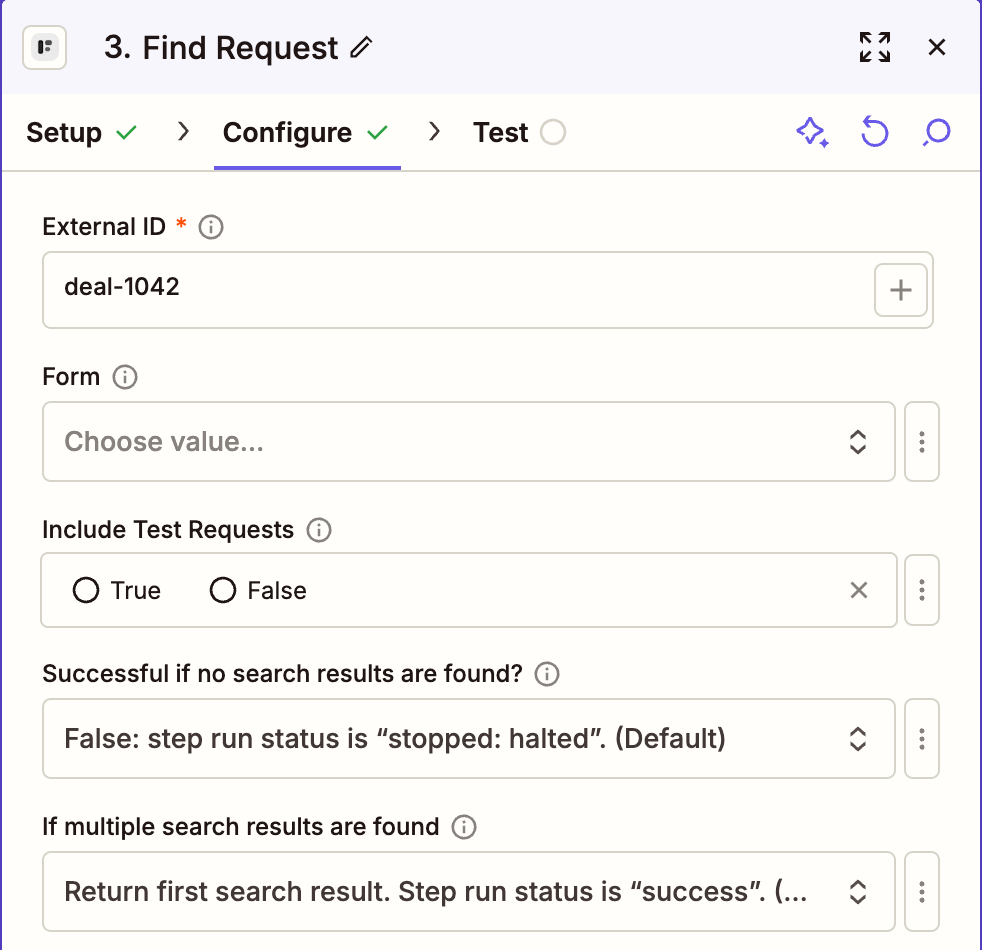This screenshot has height=950, width=982.
Task: Show info for multiple search results
Action: point(464,827)
